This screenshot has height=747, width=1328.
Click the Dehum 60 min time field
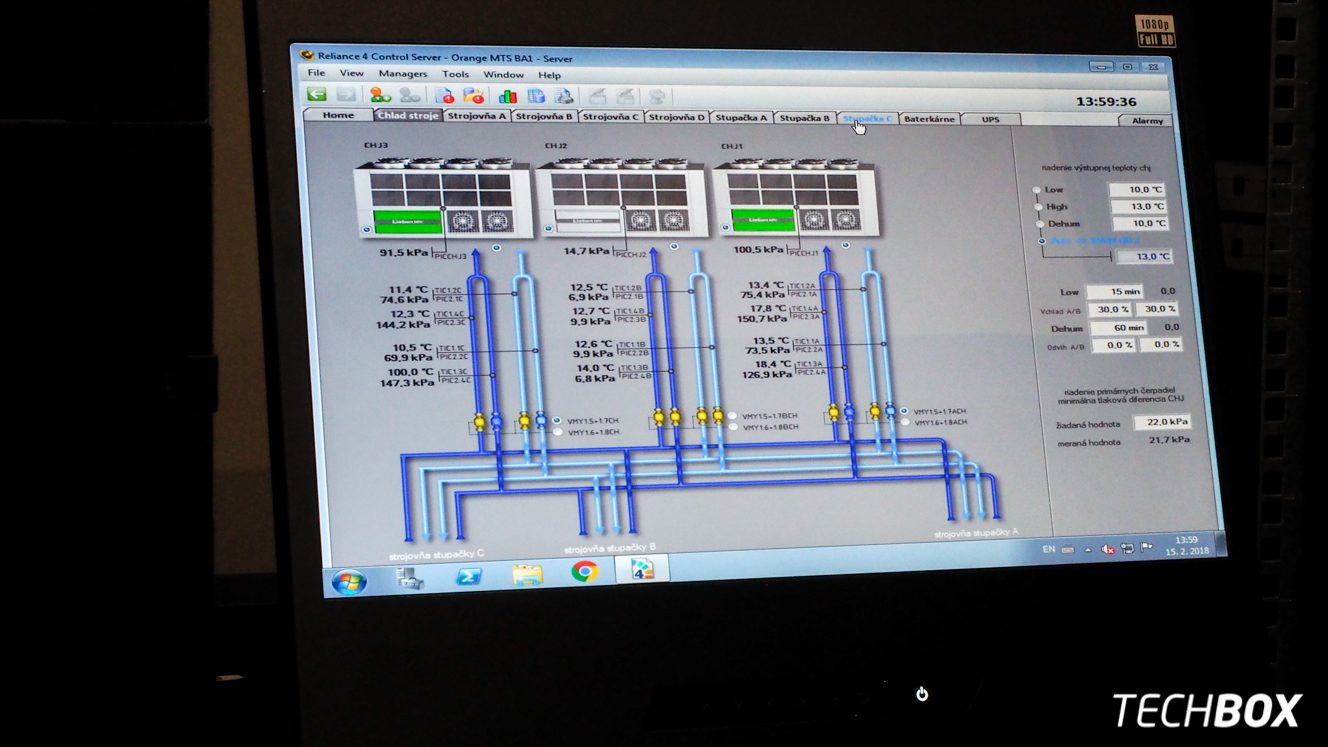click(1120, 327)
